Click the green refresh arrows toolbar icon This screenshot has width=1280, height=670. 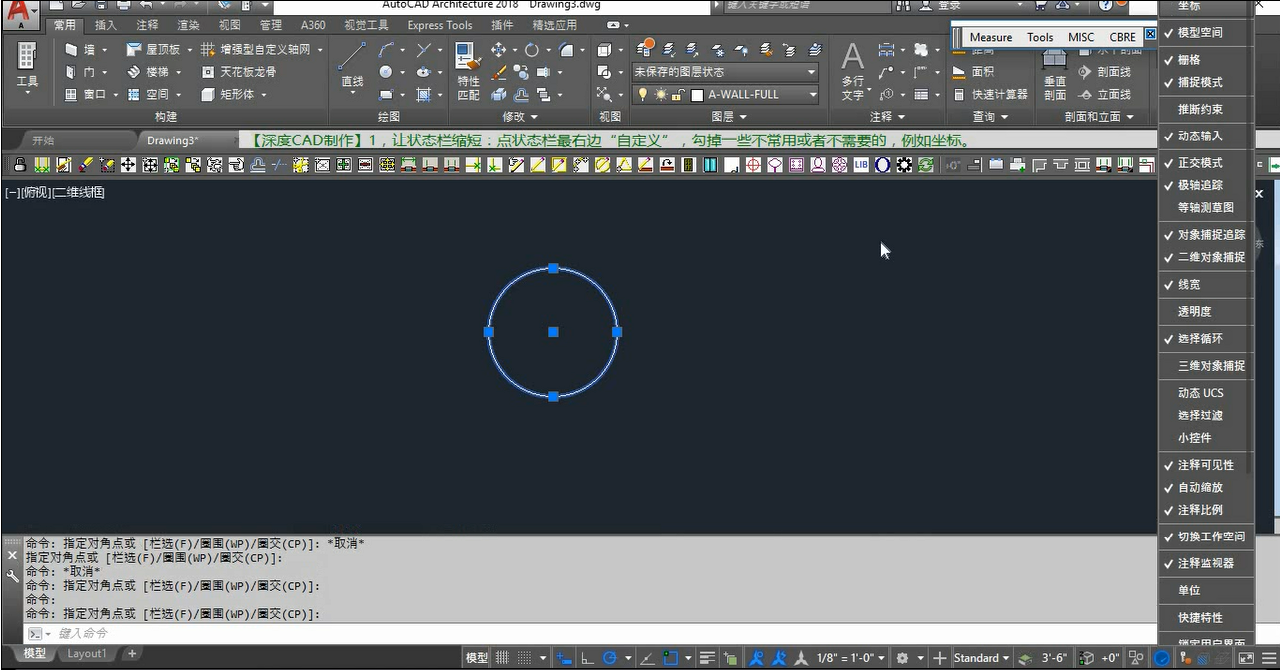pos(926,165)
